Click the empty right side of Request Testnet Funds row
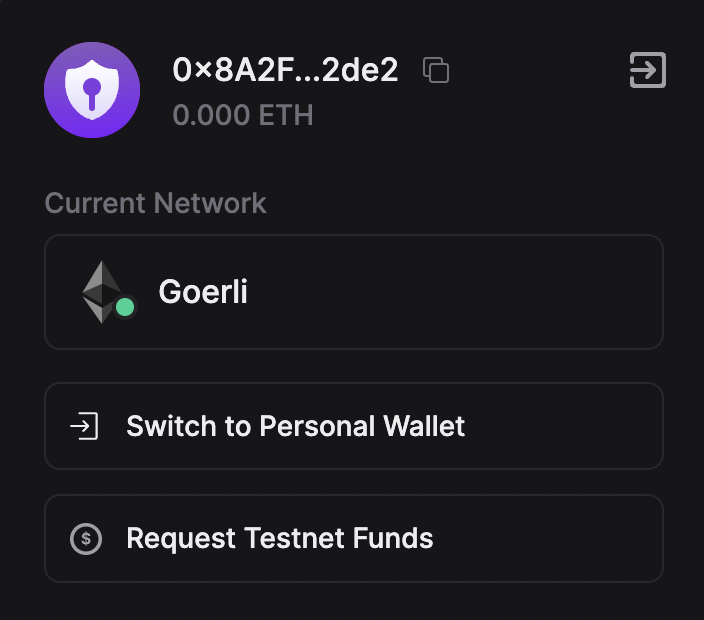 [x=560, y=539]
